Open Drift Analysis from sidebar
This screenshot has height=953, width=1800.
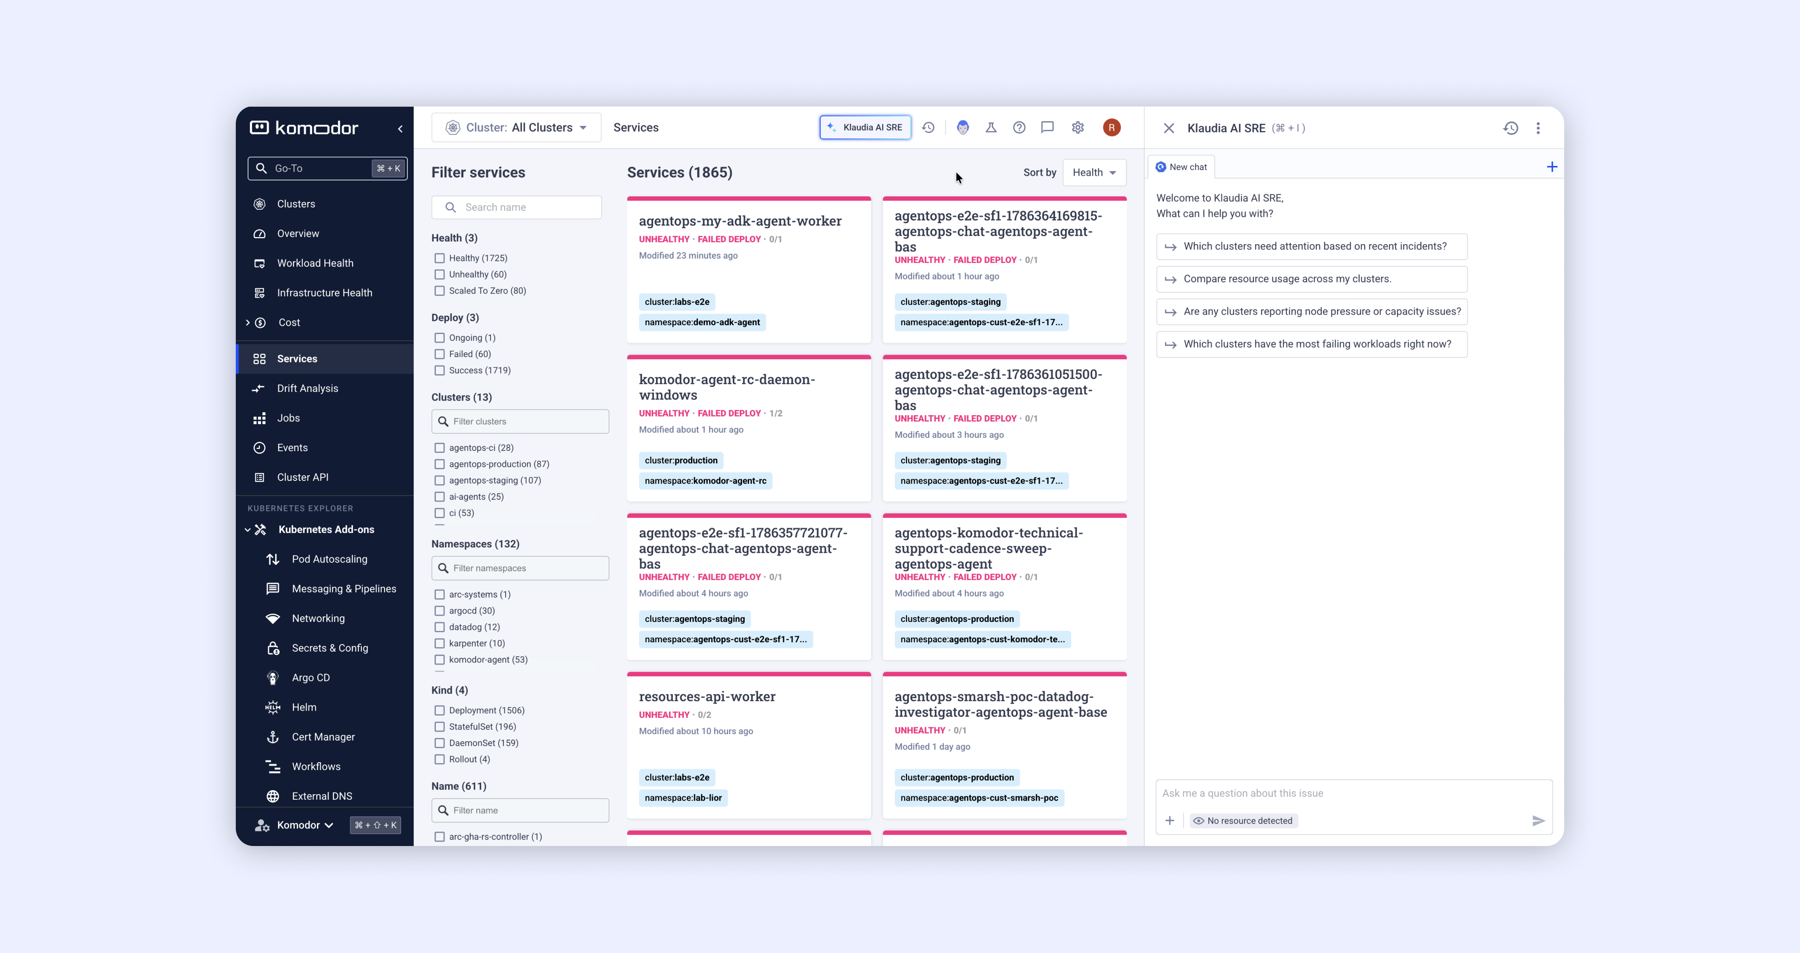point(307,389)
